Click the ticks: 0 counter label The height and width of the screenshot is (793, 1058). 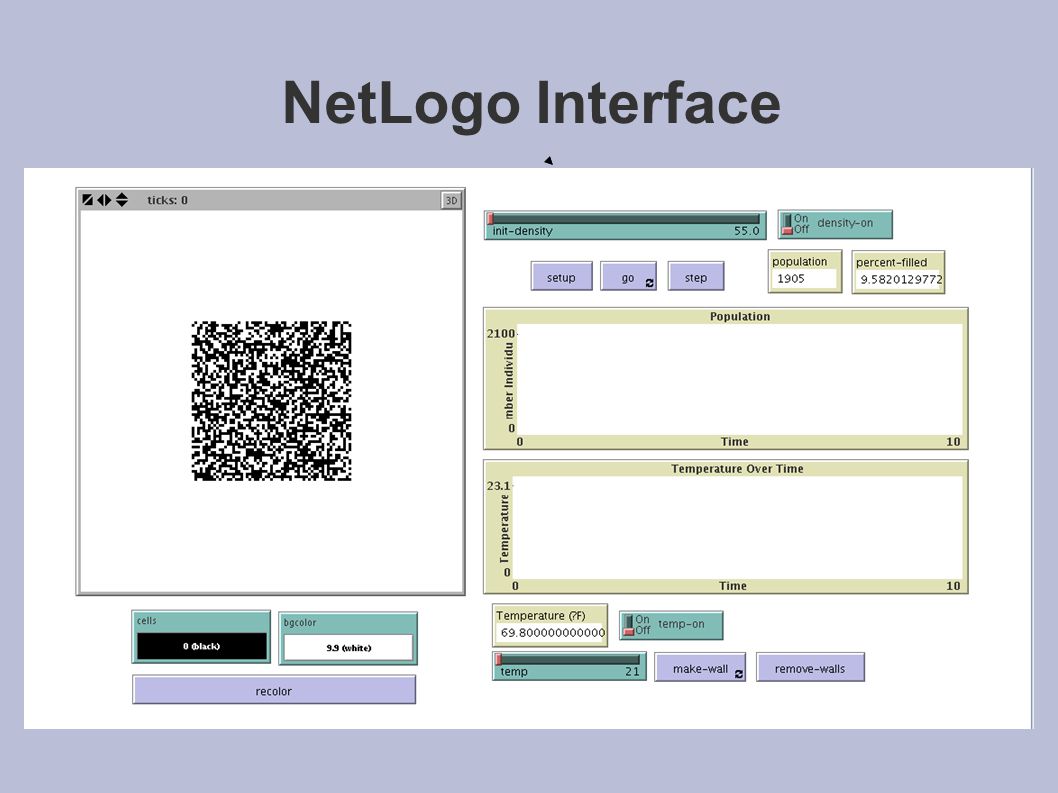[167, 200]
